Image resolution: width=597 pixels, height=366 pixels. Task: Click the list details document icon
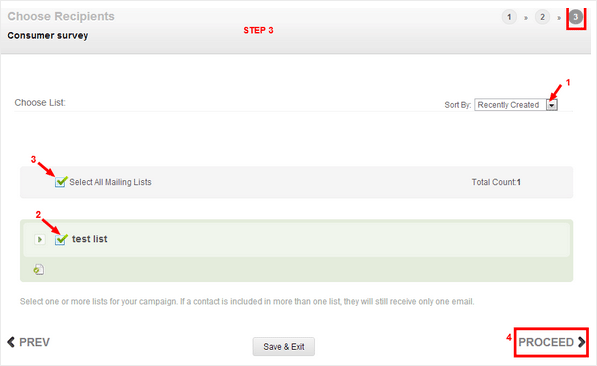(x=38, y=270)
